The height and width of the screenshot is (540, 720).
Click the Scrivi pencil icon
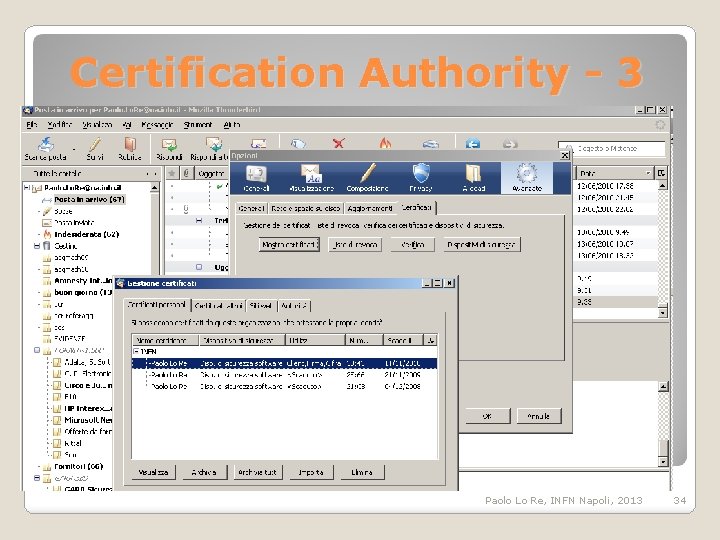[95, 144]
